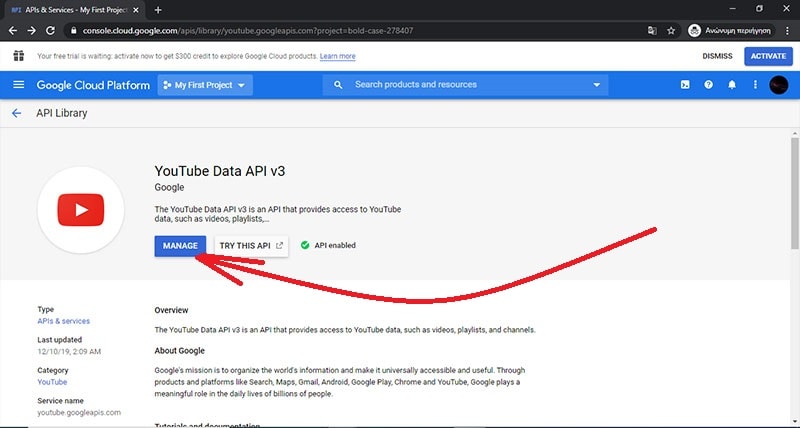Reload the page in browser

coord(53,30)
